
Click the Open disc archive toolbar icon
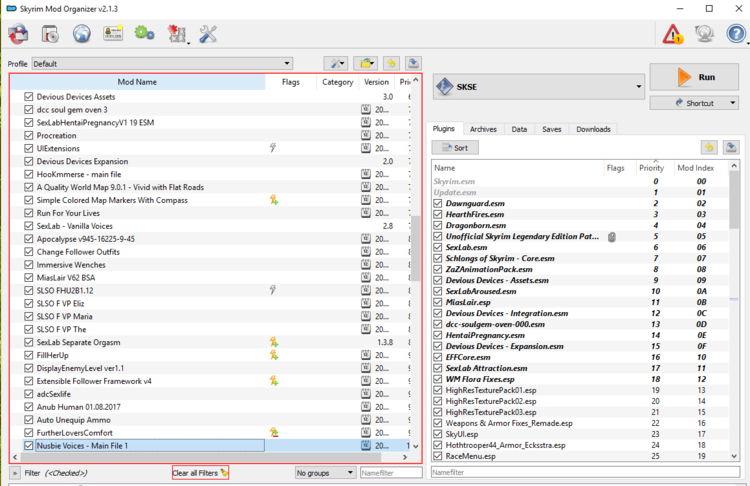(x=50, y=34)
